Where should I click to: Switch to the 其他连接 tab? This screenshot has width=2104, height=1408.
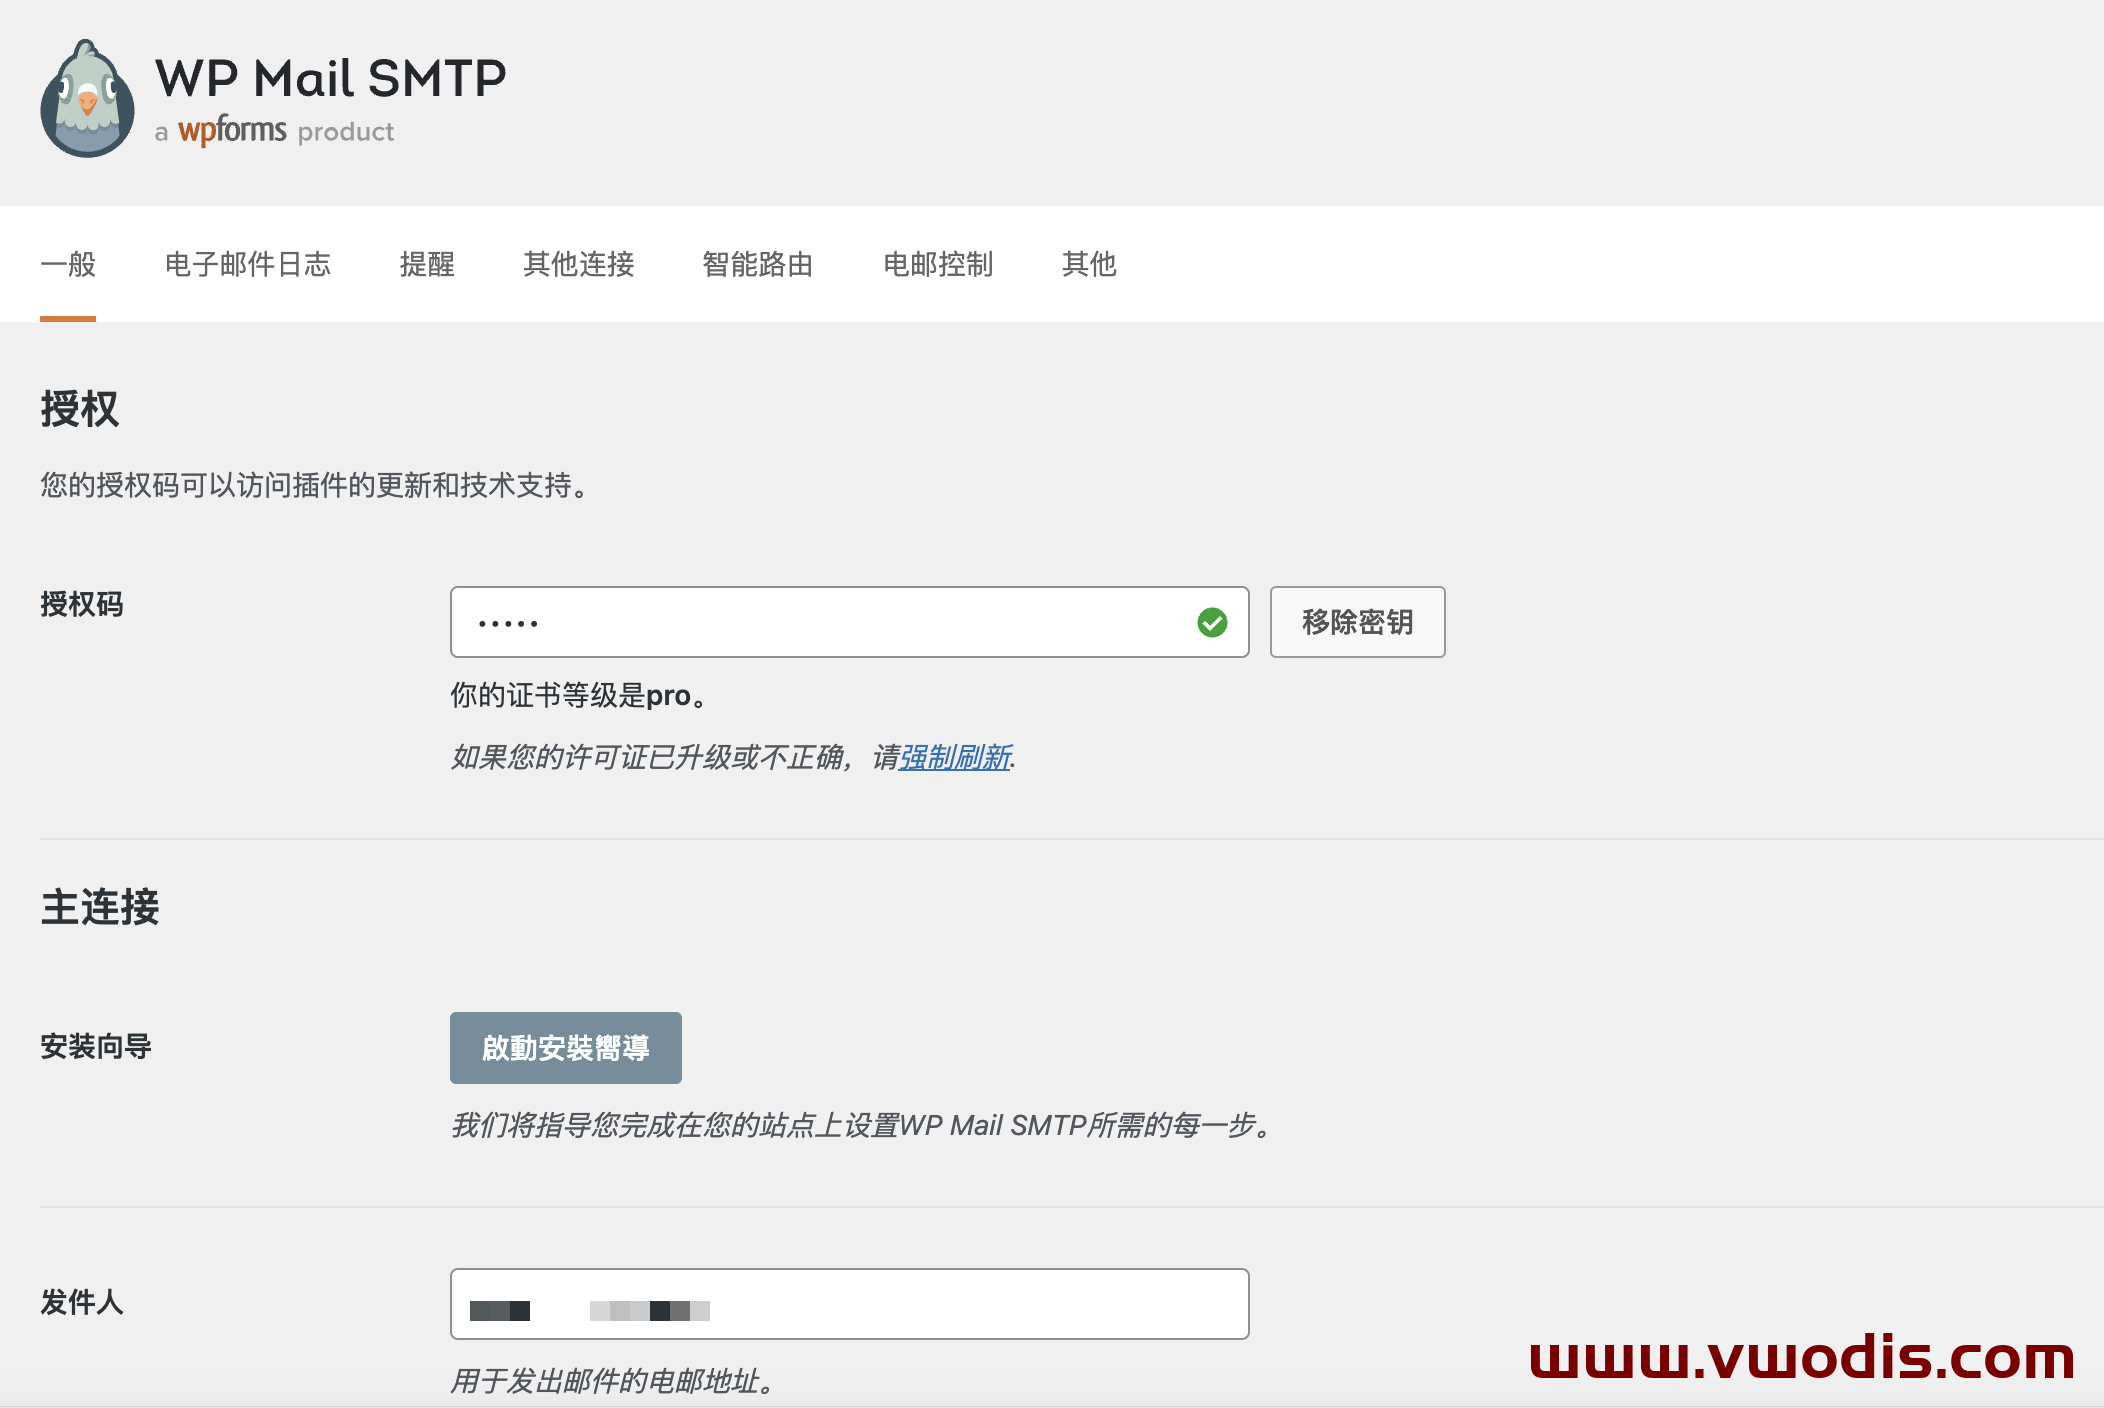click(578, 264)
